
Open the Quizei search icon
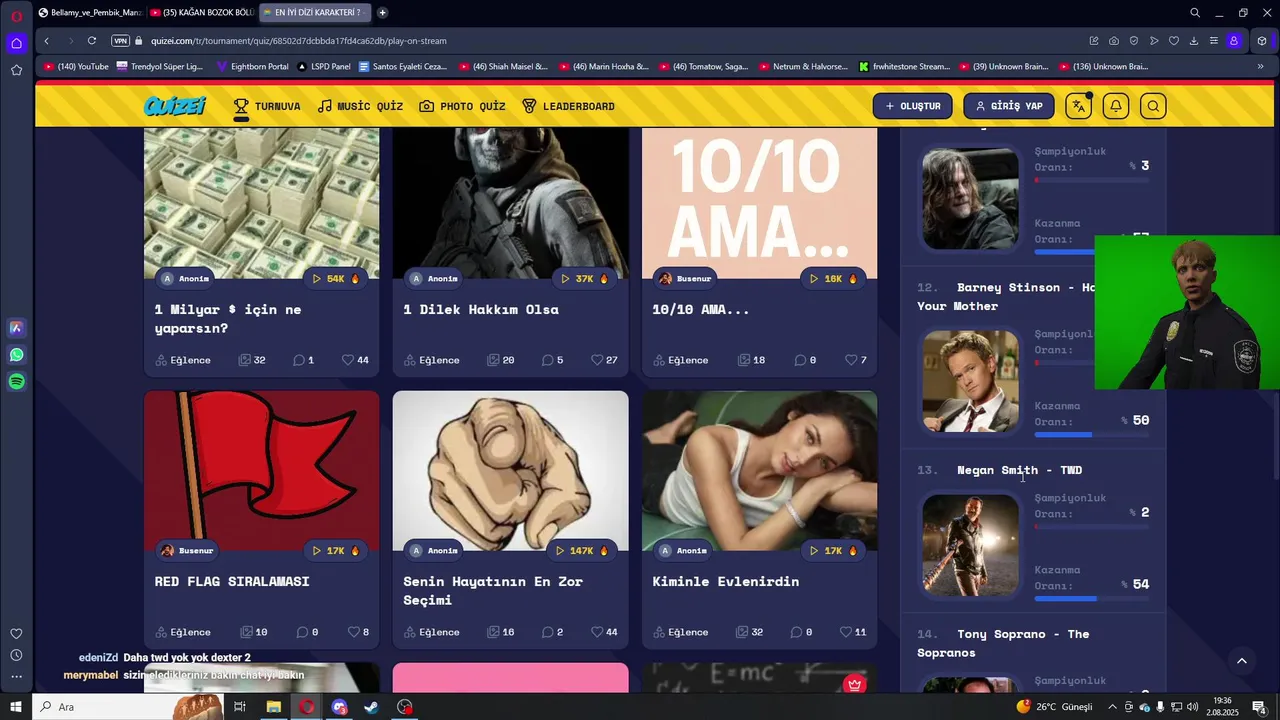pyautogui.click(x=1153, y=106)
